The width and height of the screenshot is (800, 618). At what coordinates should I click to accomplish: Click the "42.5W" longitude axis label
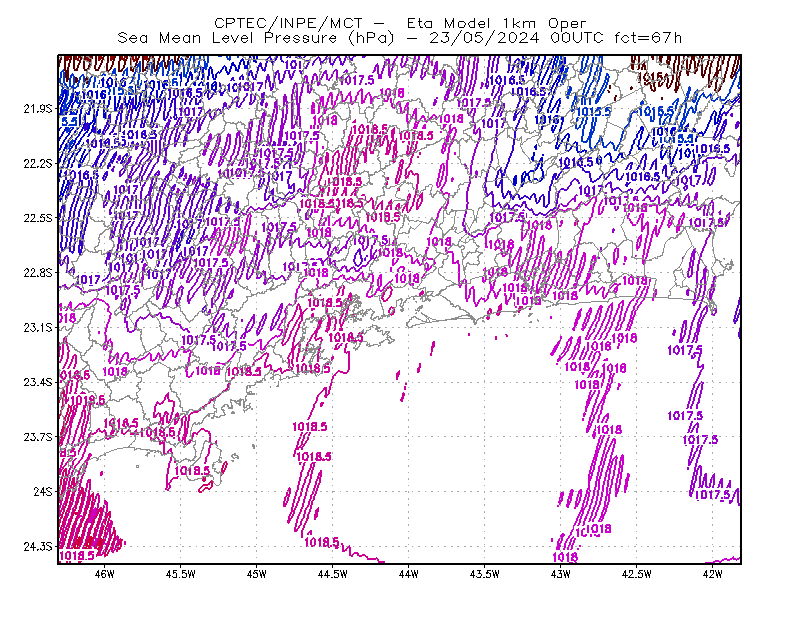637,574
